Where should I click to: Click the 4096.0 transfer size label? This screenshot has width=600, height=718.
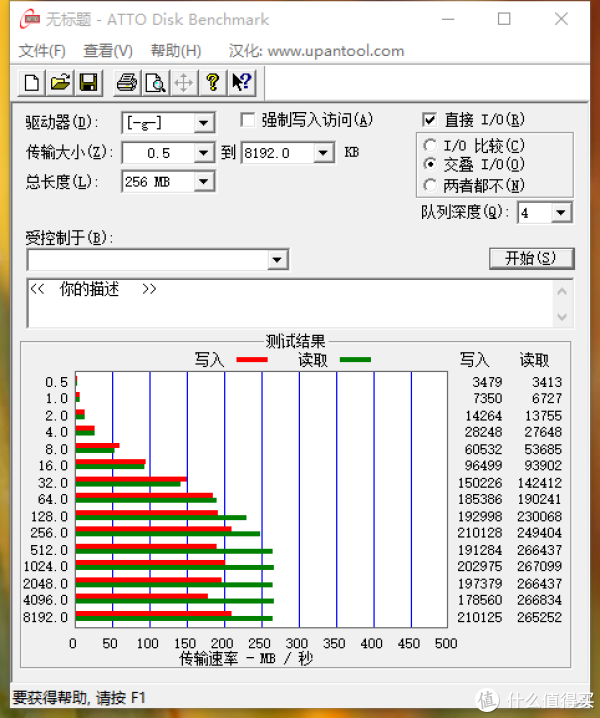(46, 600)
